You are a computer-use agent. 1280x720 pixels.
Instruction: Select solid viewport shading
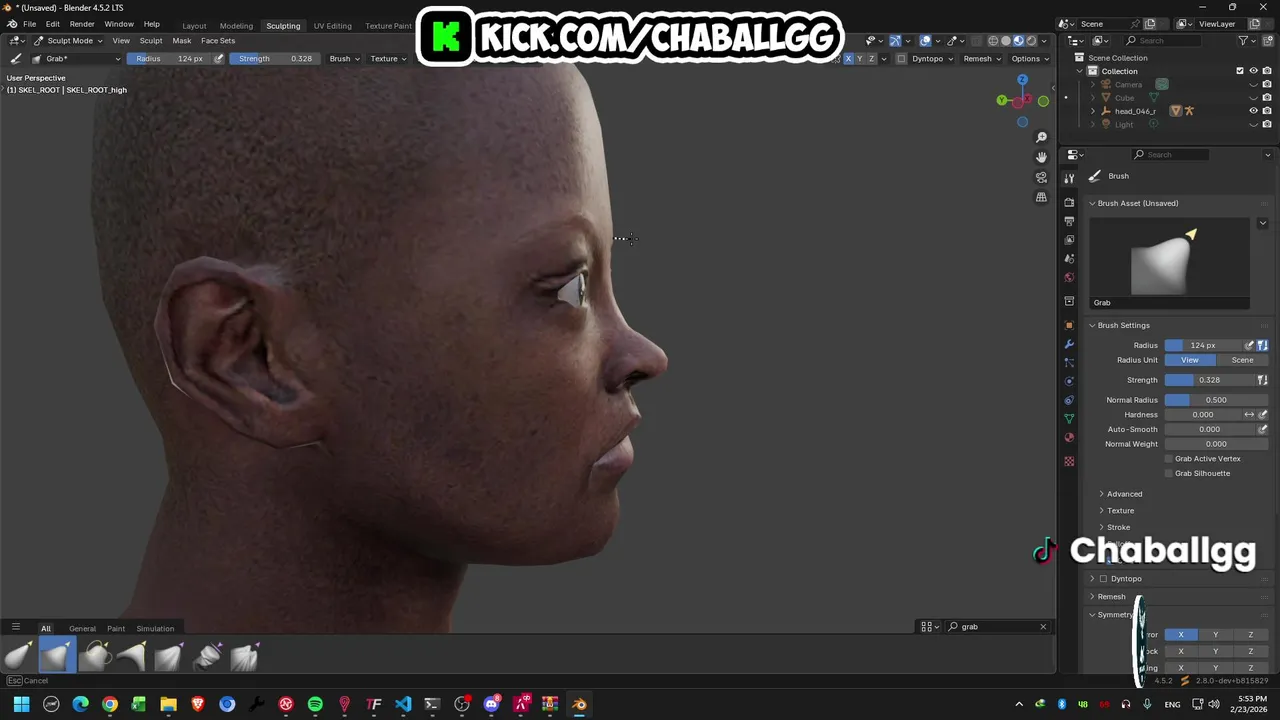pos(1006,41)
